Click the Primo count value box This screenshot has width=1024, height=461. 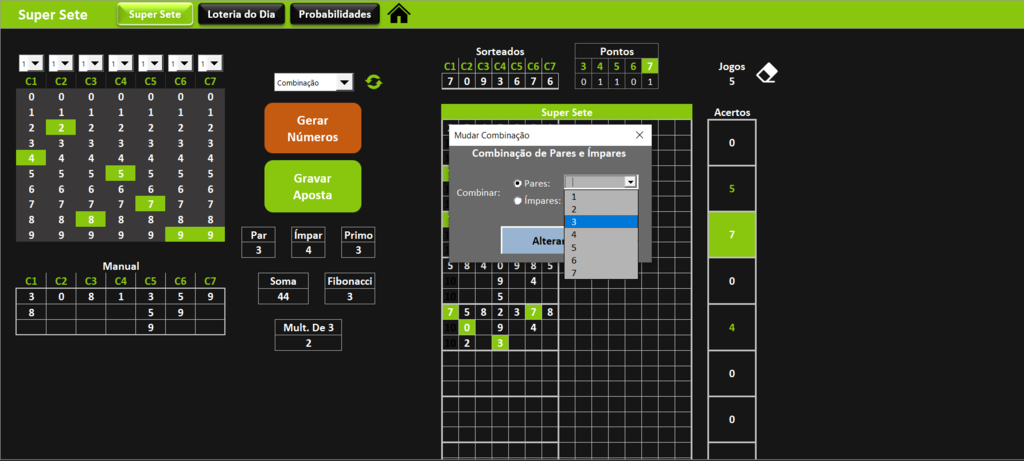coord(359,249)
